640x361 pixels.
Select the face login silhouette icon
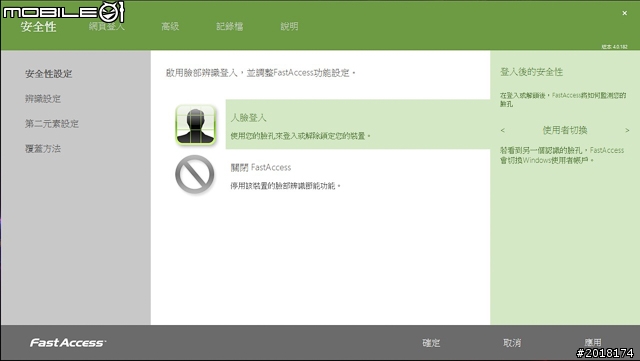pos(196,125)
